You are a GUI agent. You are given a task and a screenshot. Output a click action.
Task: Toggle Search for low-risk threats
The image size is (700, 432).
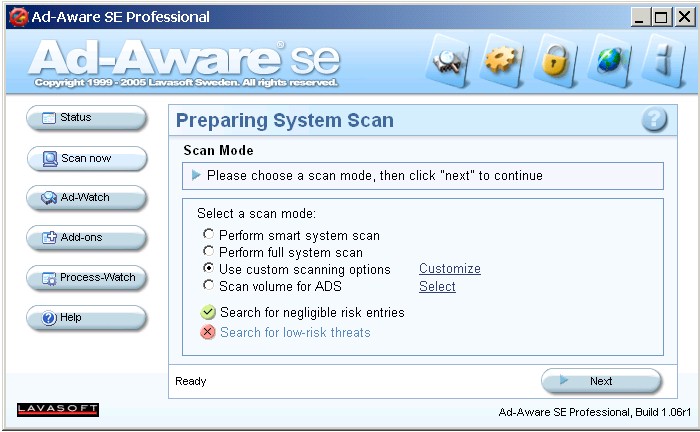point(208,332)
